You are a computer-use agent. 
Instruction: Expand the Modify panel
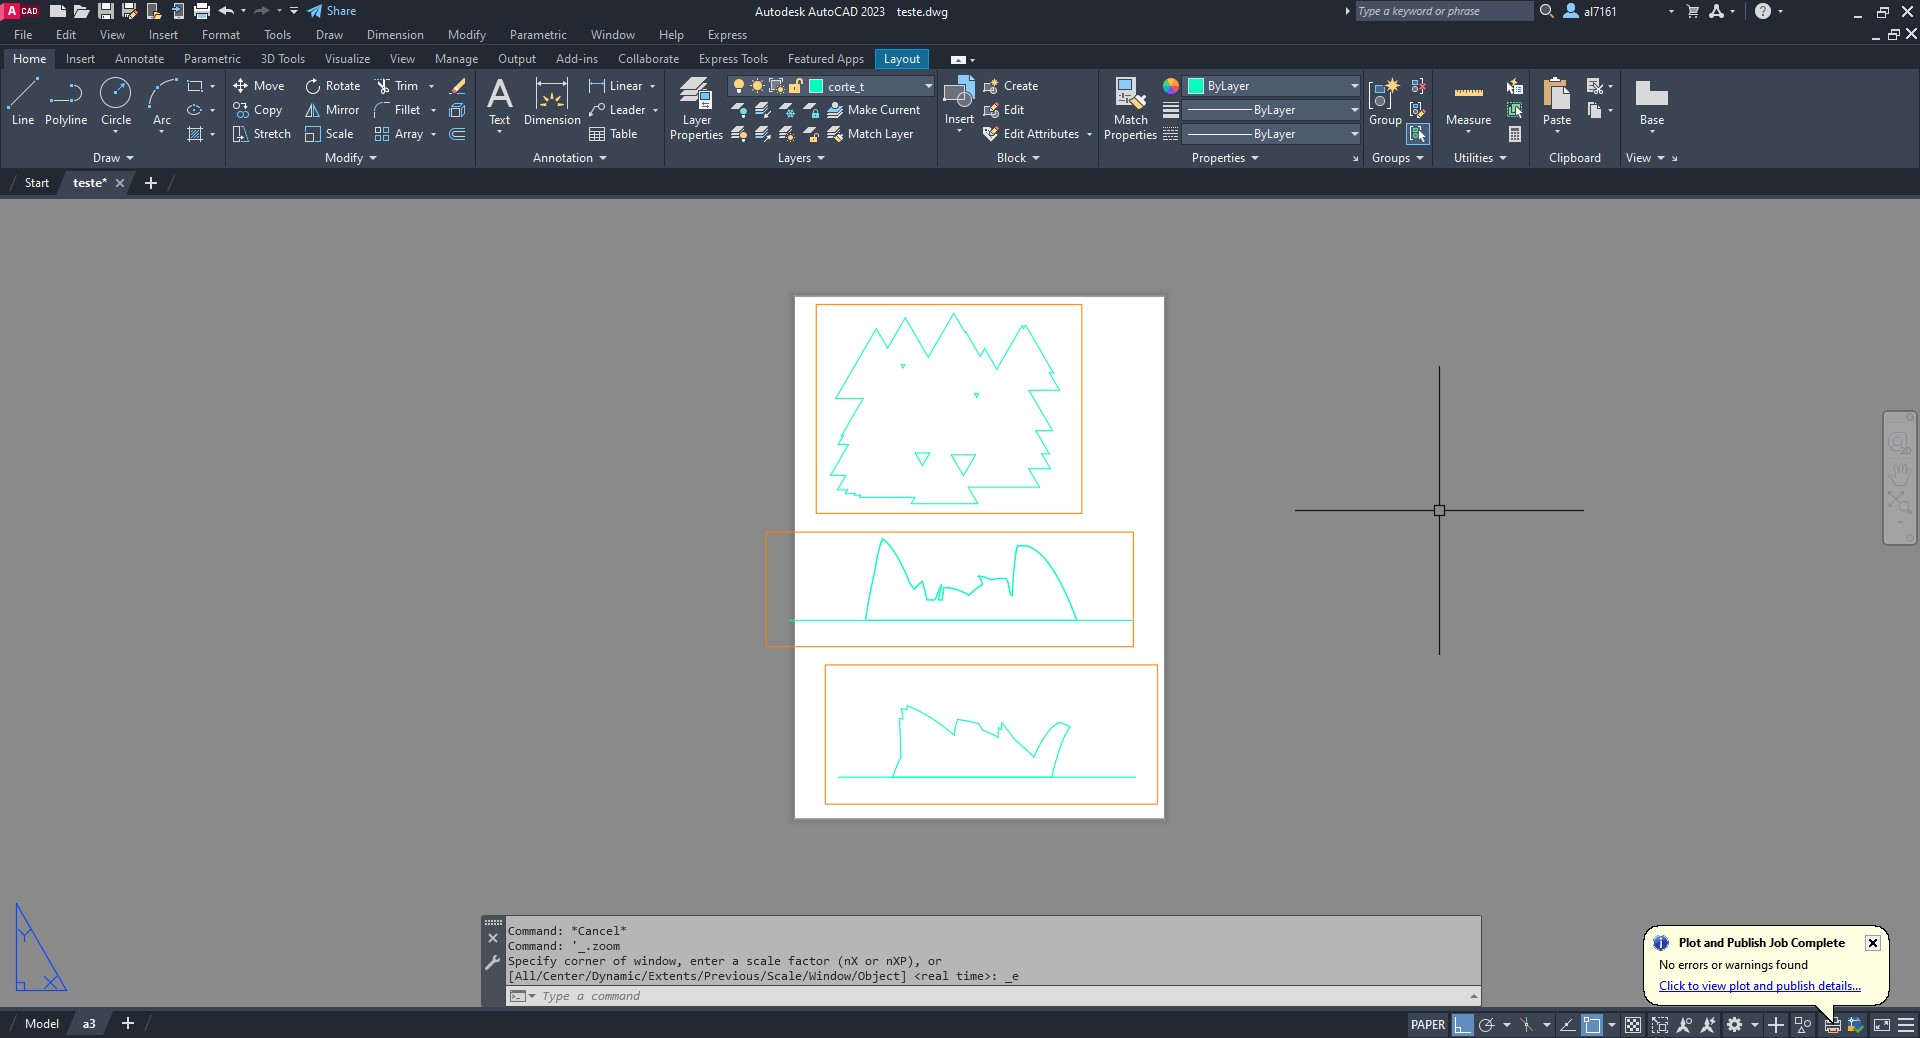tap(351, 158)
